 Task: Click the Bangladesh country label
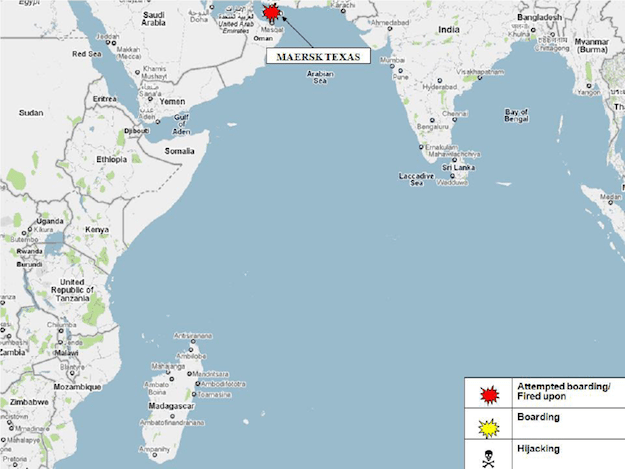[x=539, y=17]
